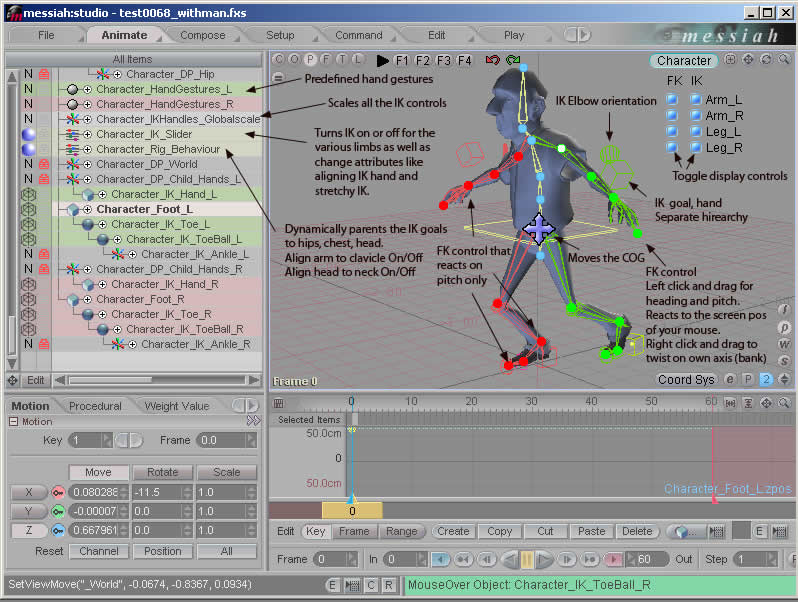This screenshot has height=602, width=798.
Task: Click the Delete key button
Action: tap(637, 531)
